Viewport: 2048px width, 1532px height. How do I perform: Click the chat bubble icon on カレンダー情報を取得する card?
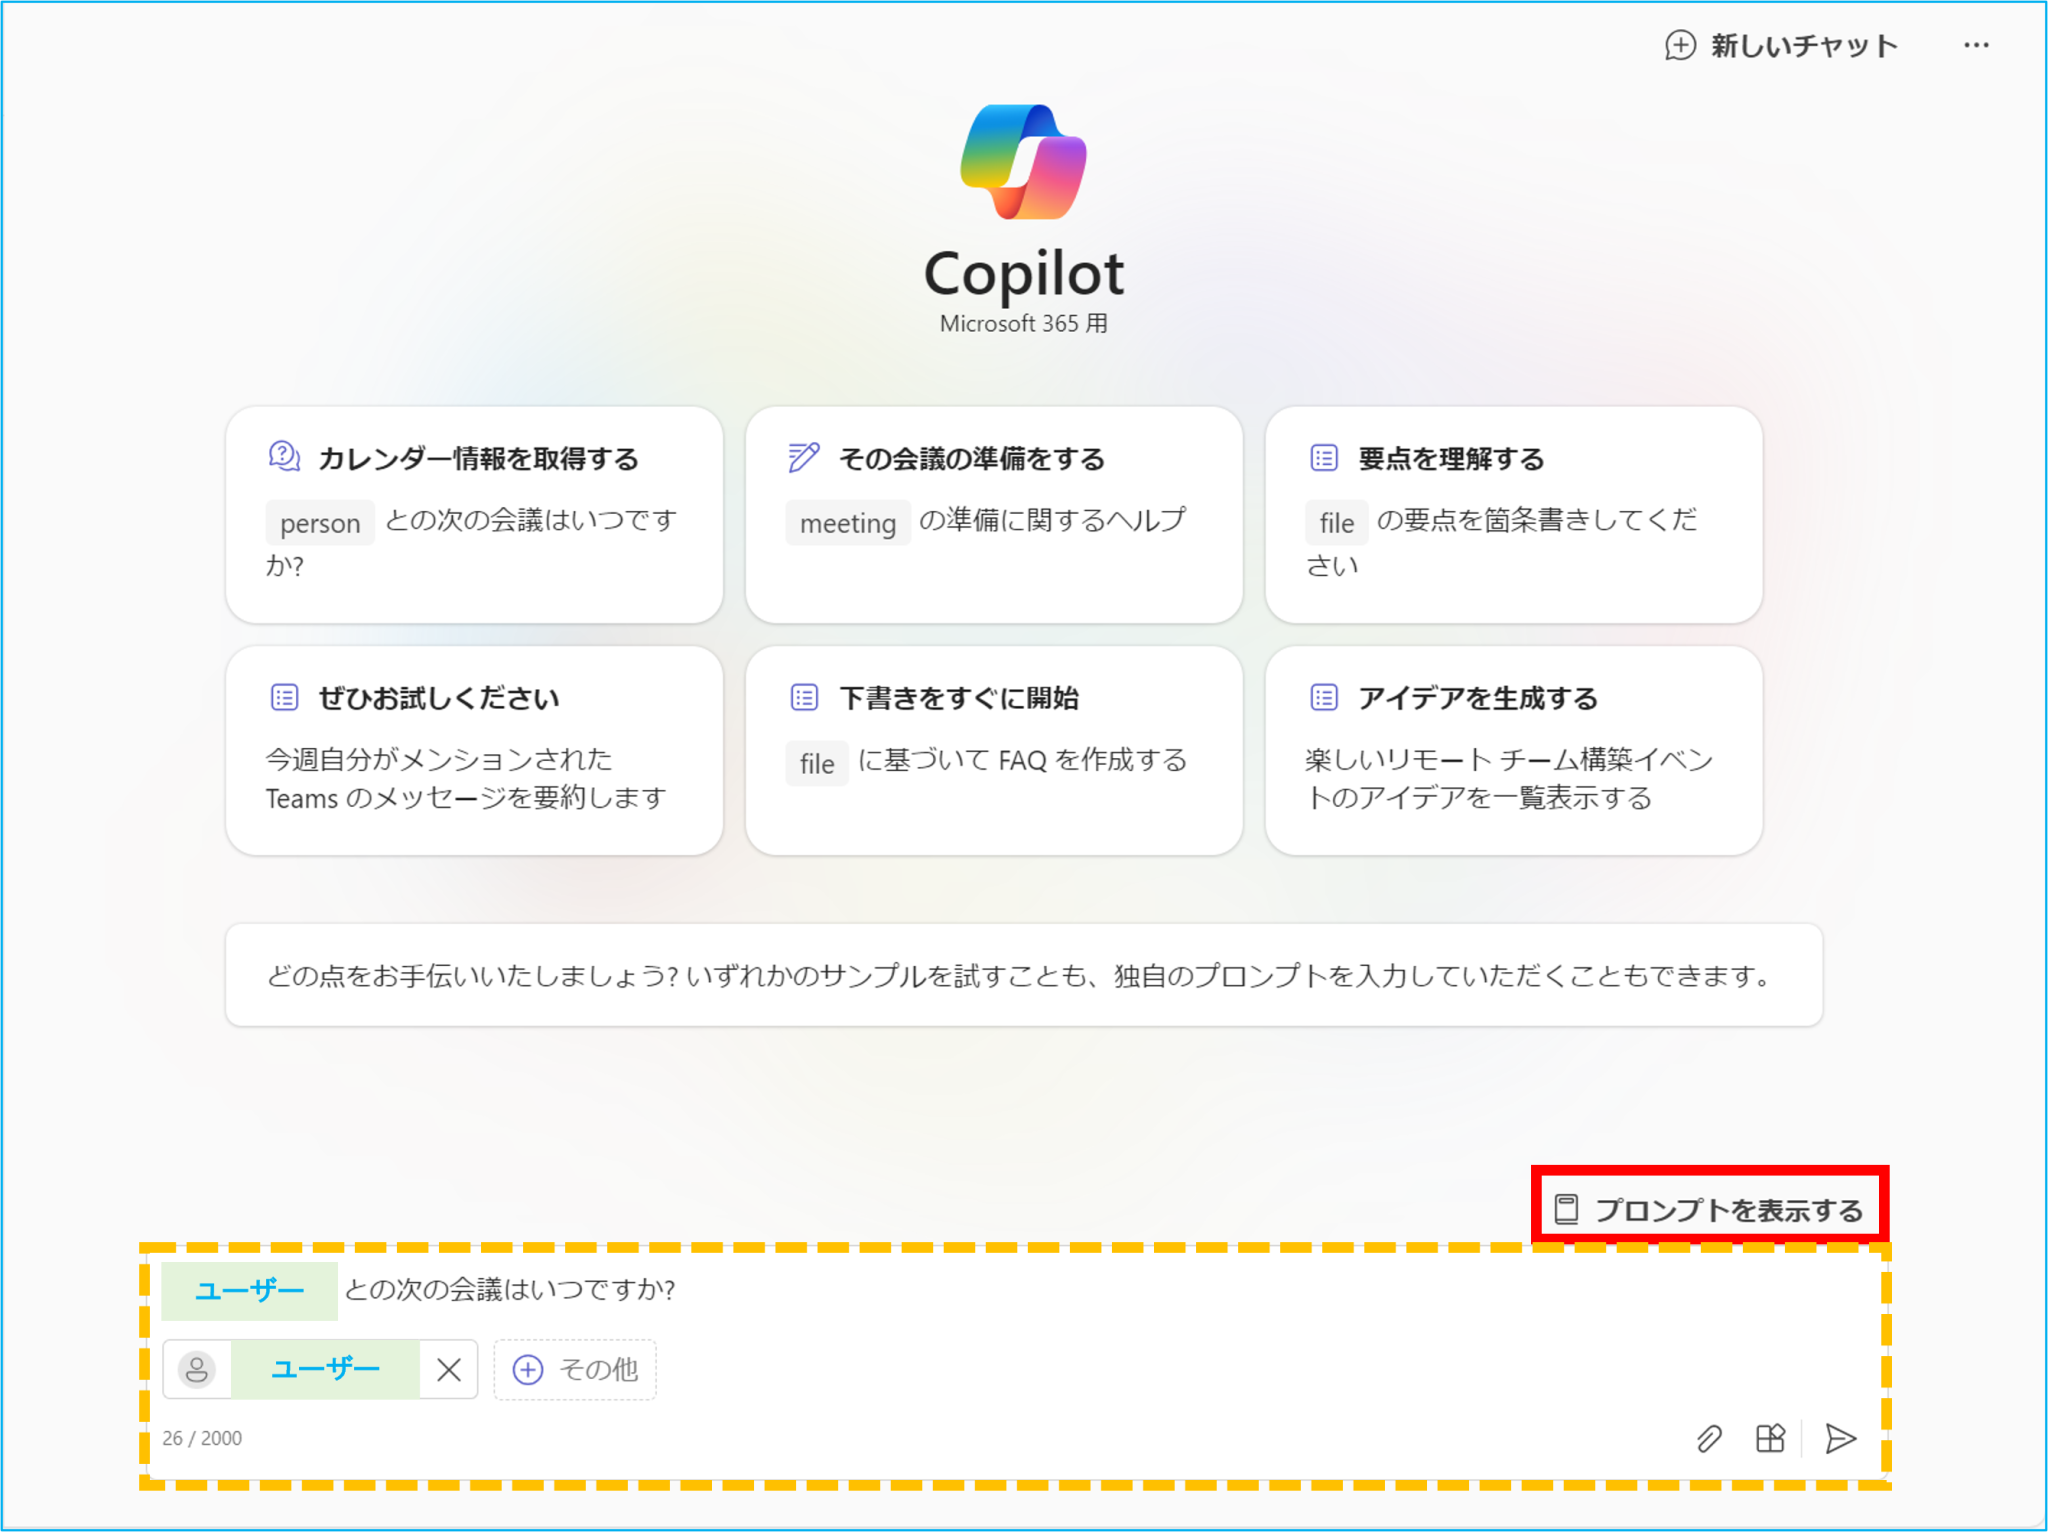285,457
